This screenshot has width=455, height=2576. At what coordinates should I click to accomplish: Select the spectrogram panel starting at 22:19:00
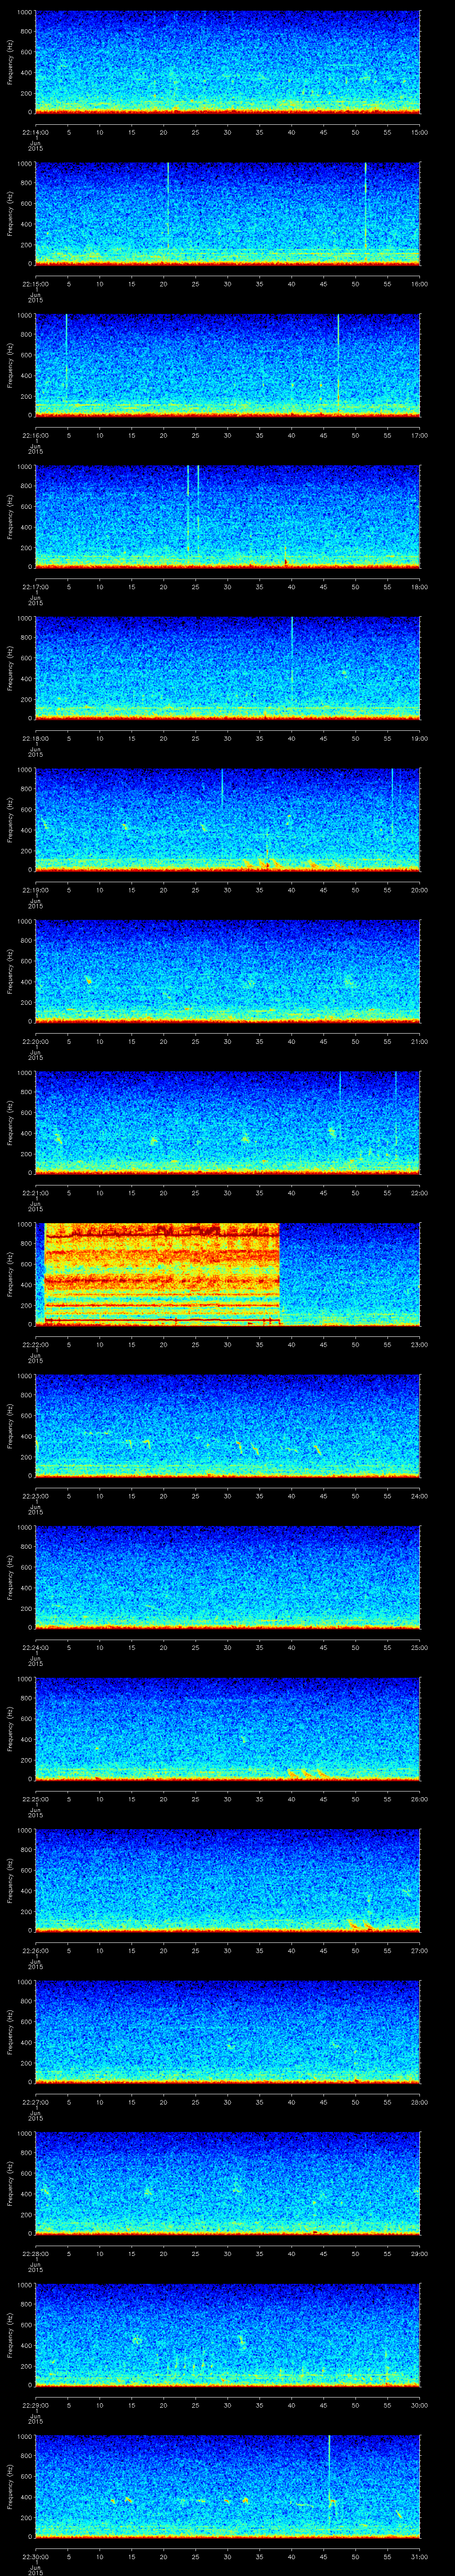point(227,819)
